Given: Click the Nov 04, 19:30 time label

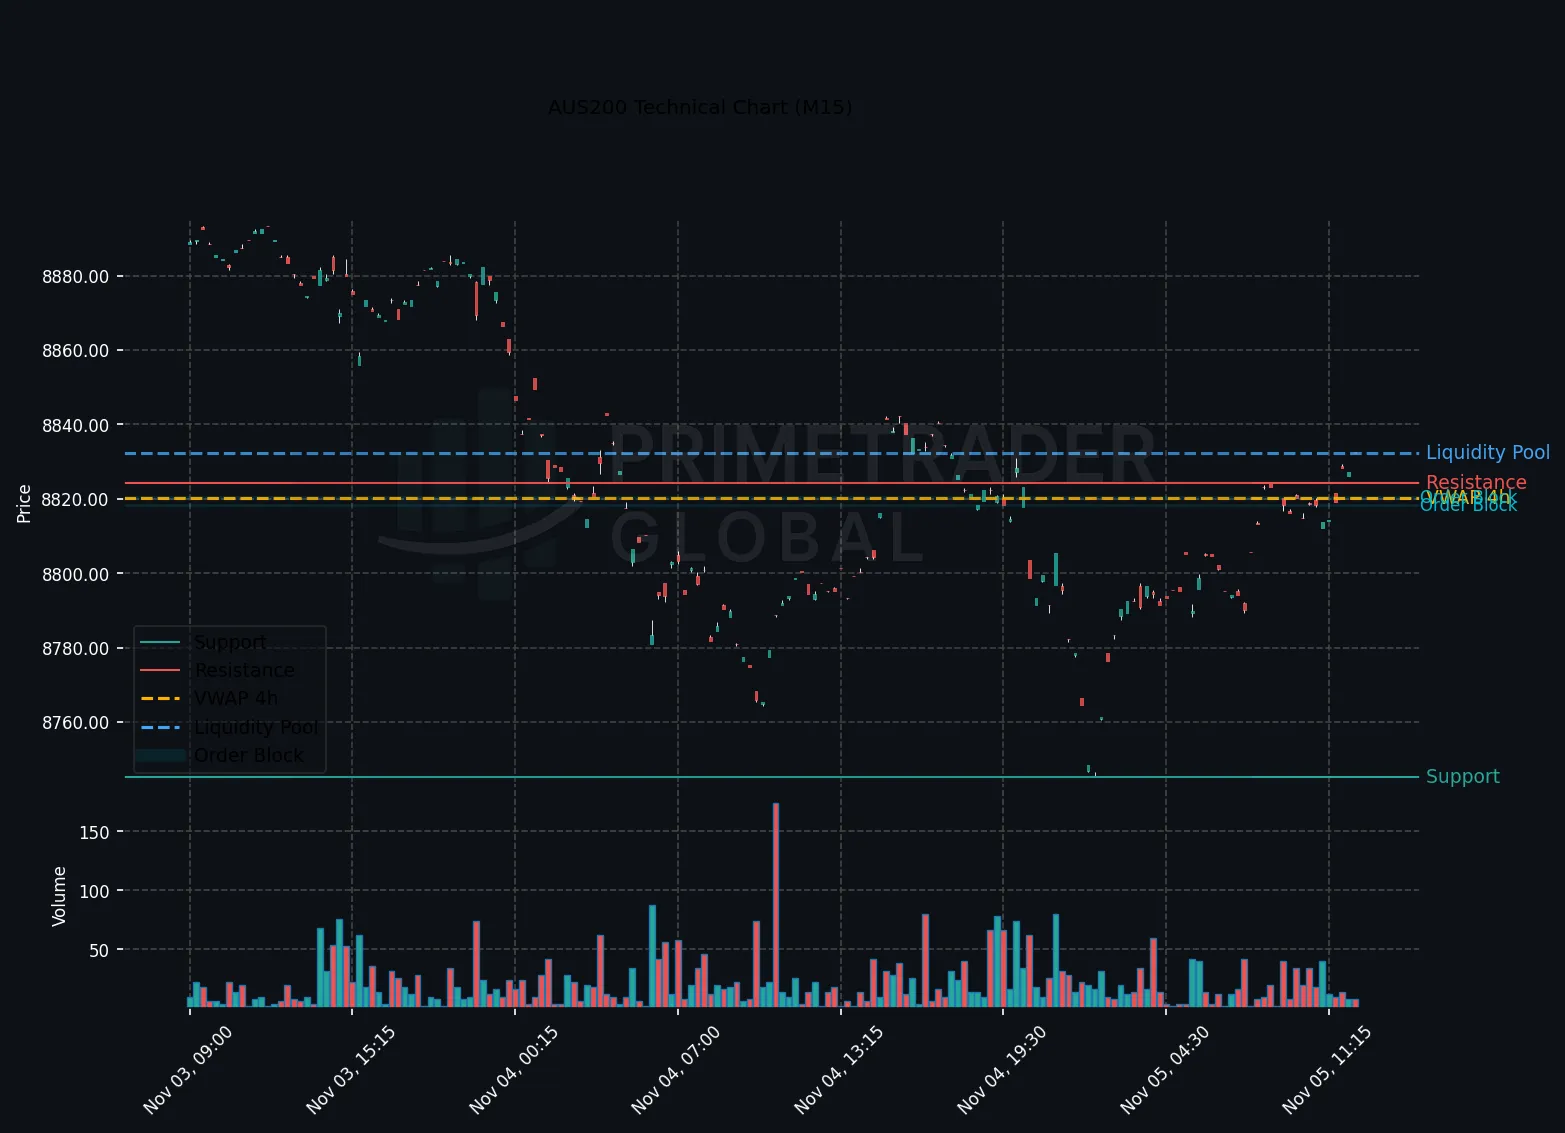Looking at the screenshot, I should click(1002, 1069).
